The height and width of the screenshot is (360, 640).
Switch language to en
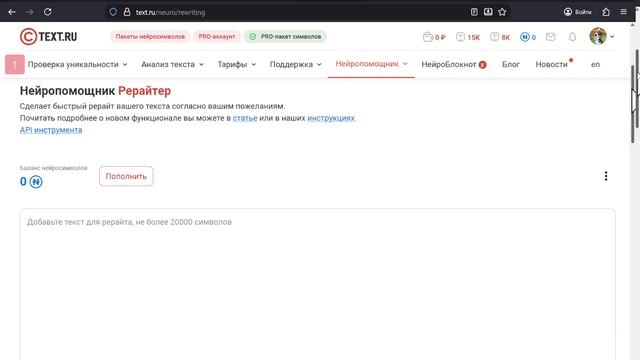coord(596,64)
